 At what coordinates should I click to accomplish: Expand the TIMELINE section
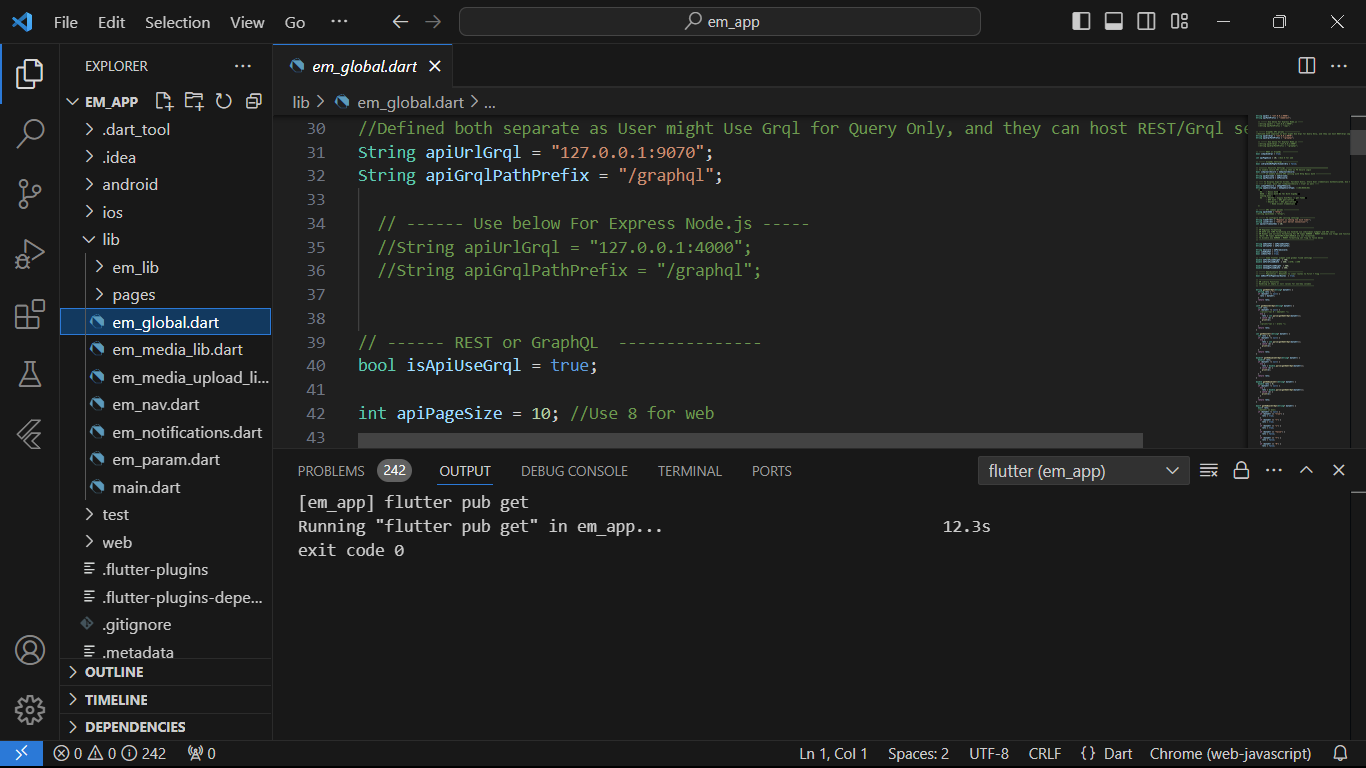click(x=165, y=700)
